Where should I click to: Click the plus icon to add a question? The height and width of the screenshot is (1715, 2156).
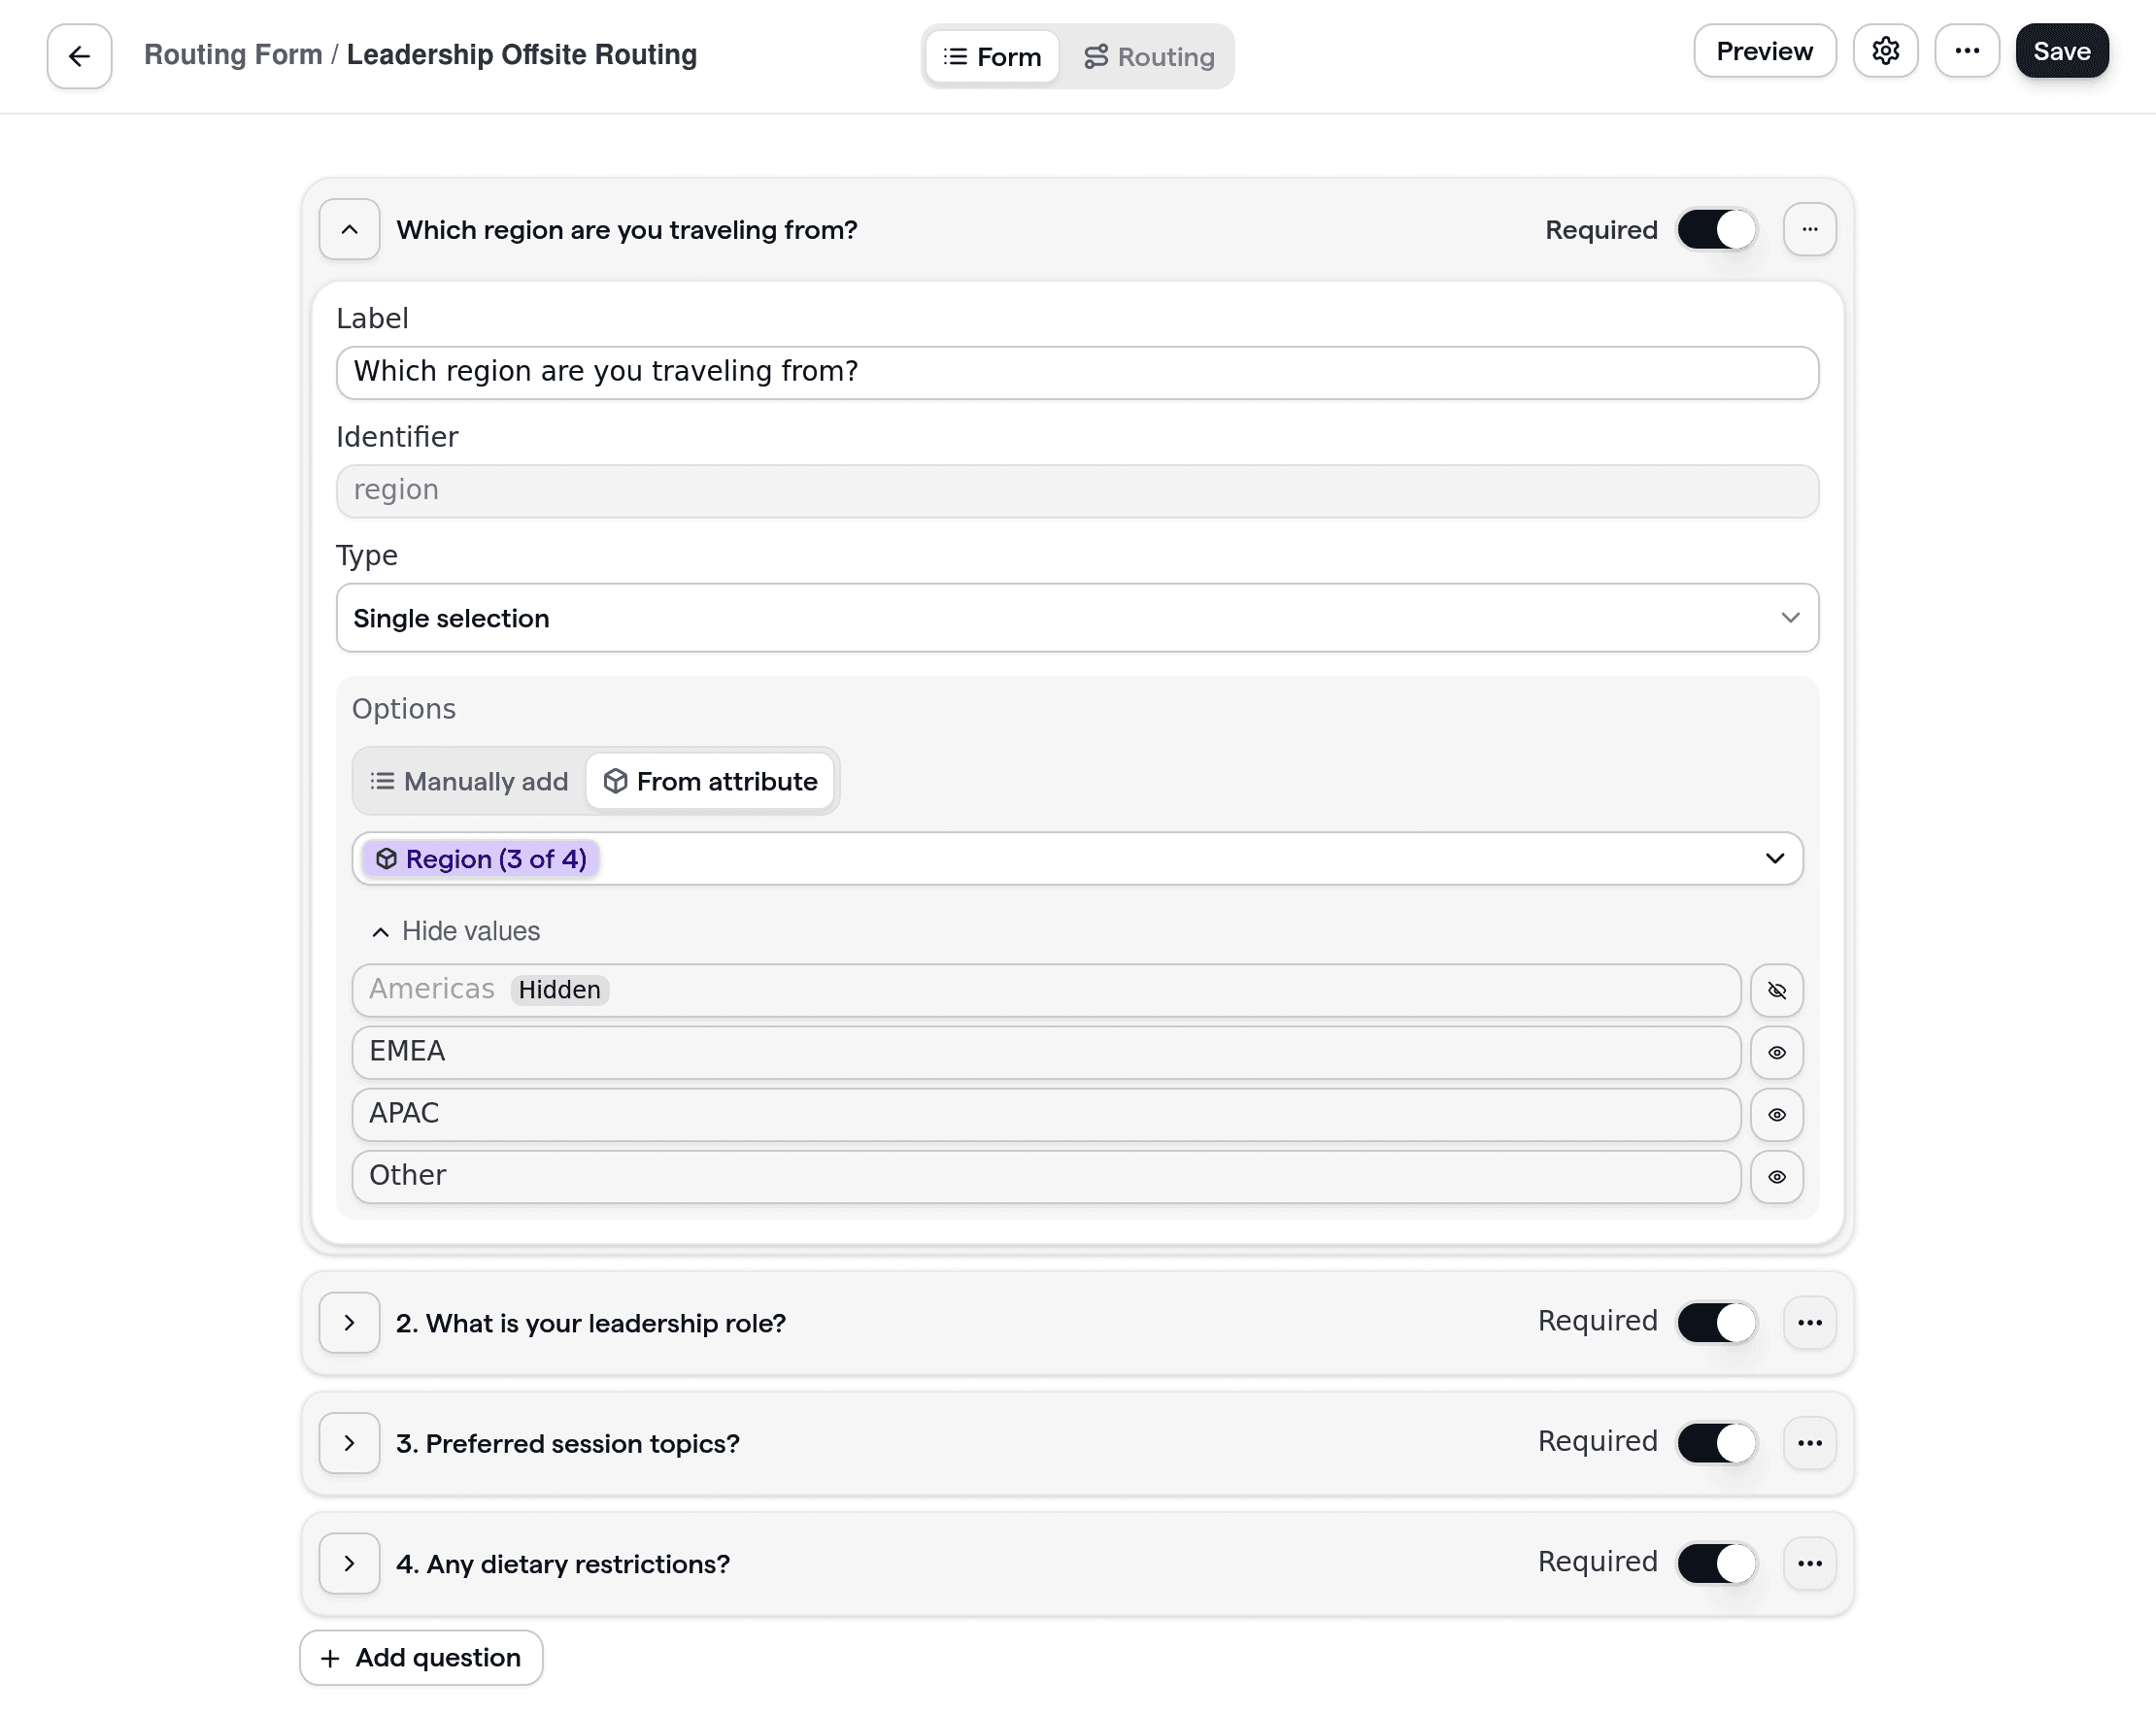pyautogui.click(x=329, y=1657)
